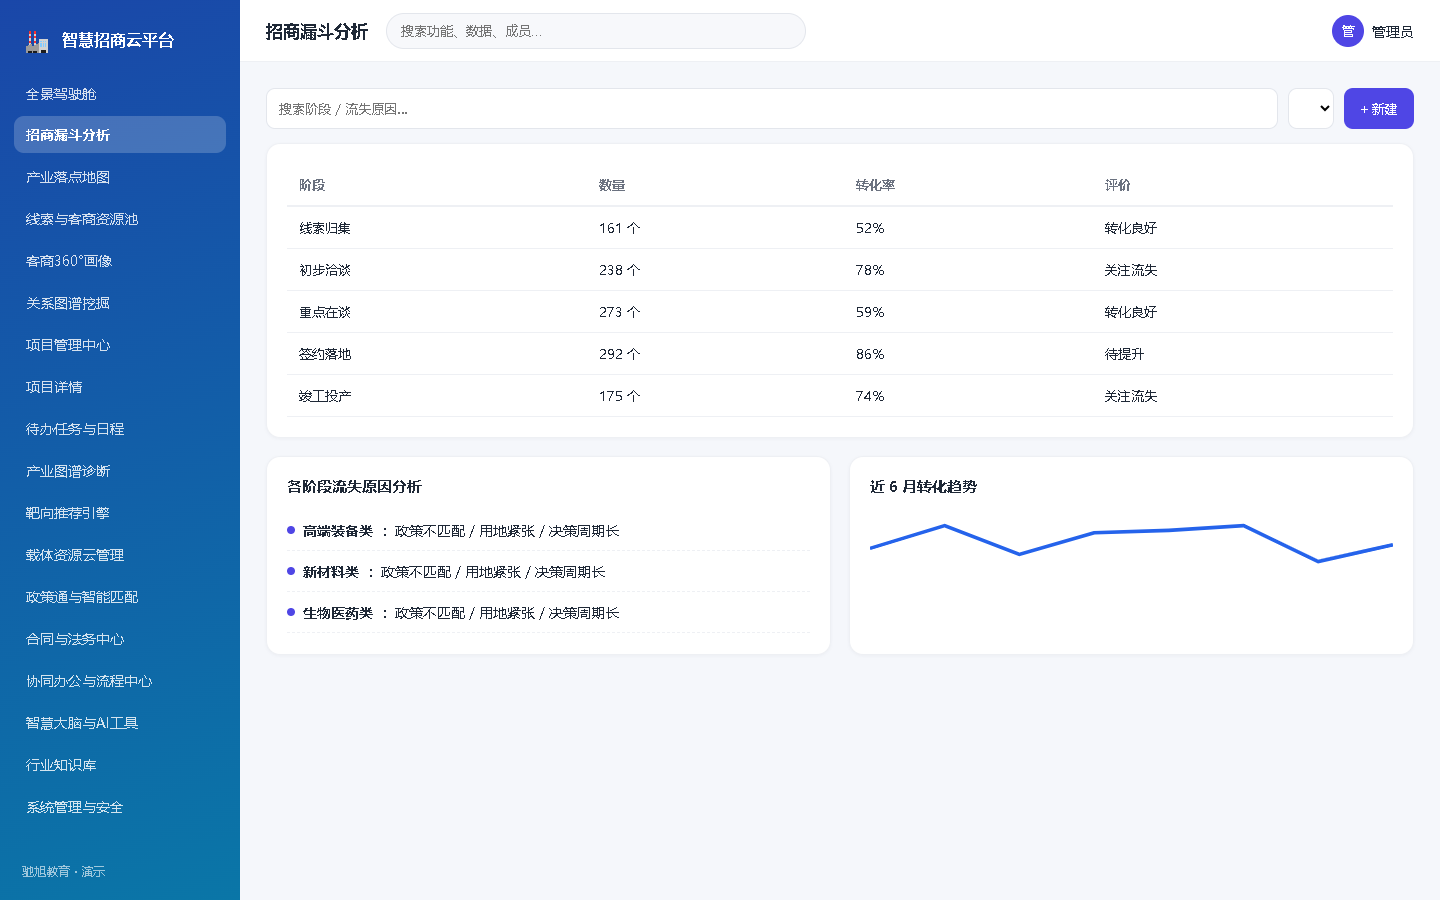Open the filter dropdown next to 新建
The image size is (1440, 900).
(1311, 109)
